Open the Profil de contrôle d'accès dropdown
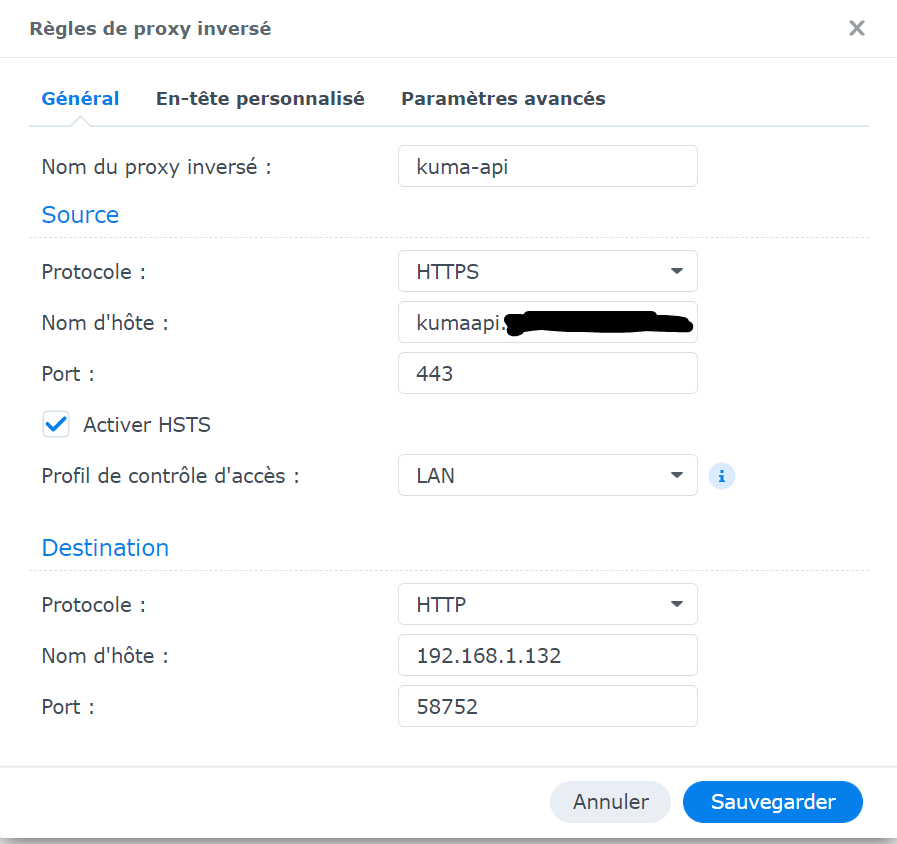Image resolution: width=897 pixels, height=844 pixels. click(548, 475)
